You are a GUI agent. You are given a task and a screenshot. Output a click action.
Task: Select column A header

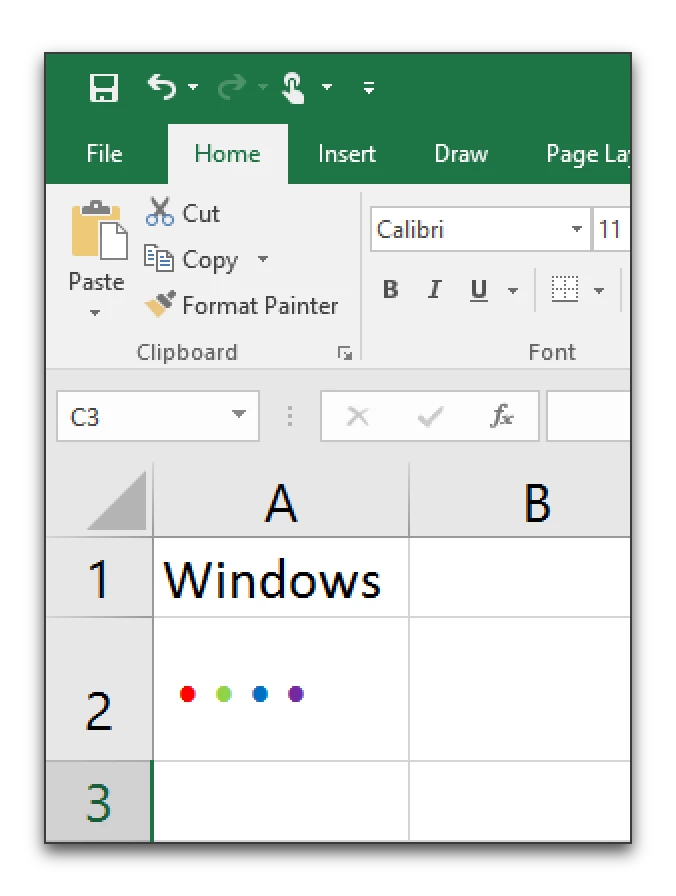[x=281, y=501]
